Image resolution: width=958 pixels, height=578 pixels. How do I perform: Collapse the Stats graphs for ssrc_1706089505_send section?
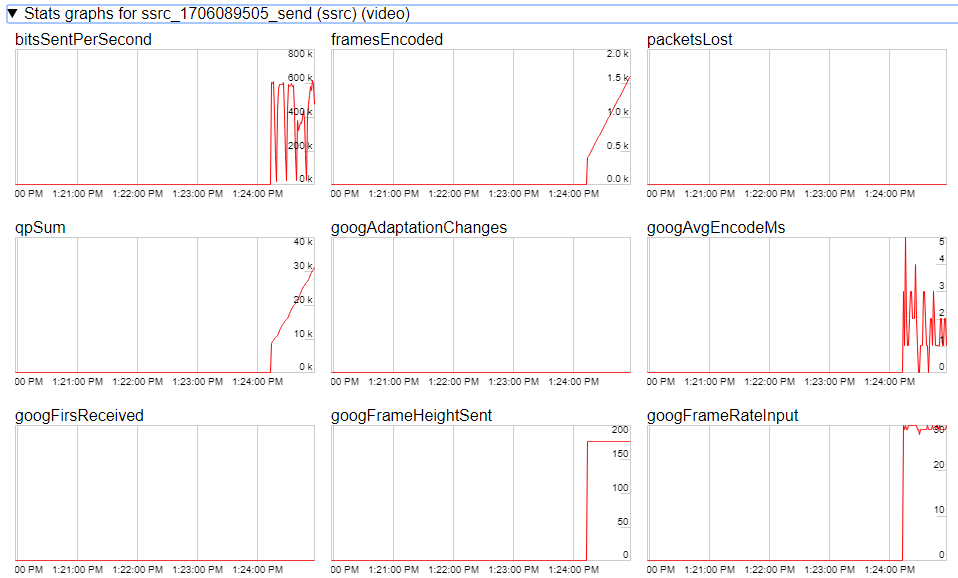13,14
